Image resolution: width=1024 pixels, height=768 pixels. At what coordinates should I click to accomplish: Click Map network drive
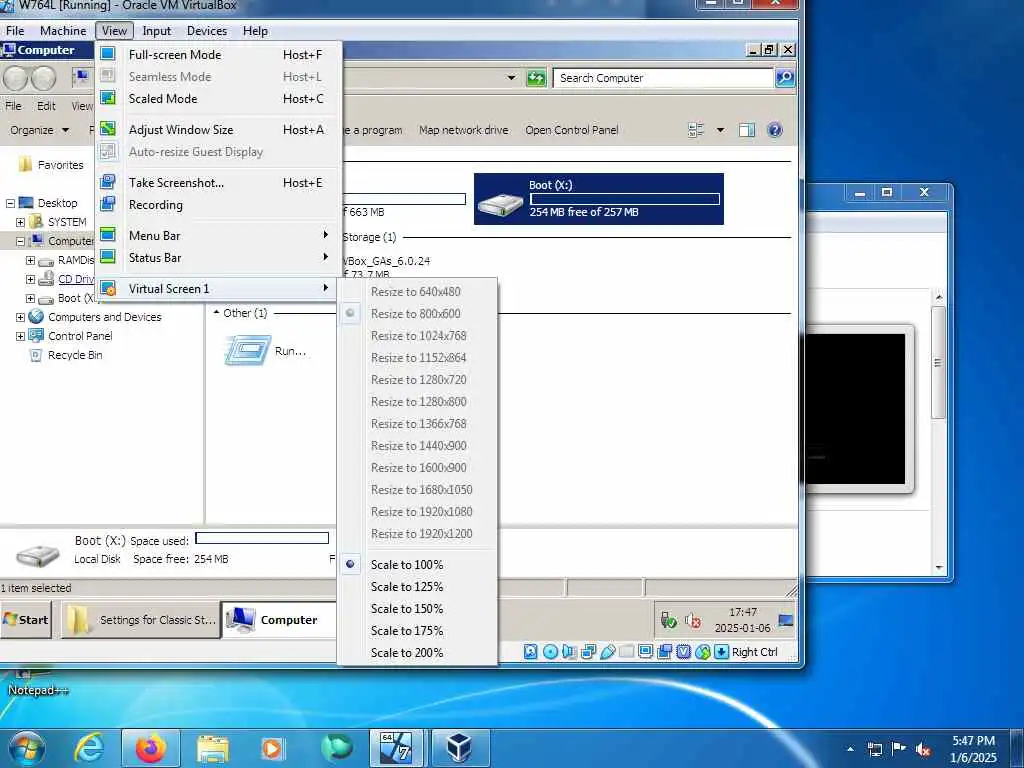464,130
